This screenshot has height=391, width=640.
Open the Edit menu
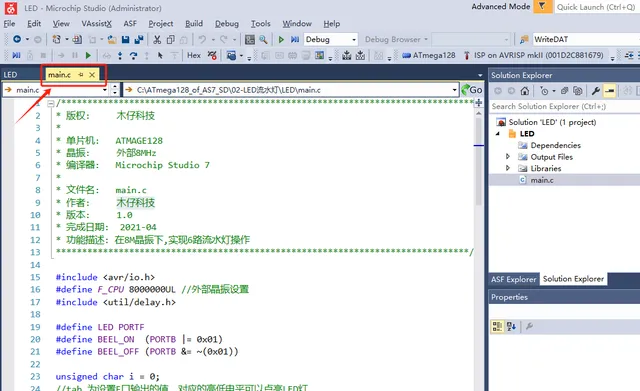[x=34, y=24]
